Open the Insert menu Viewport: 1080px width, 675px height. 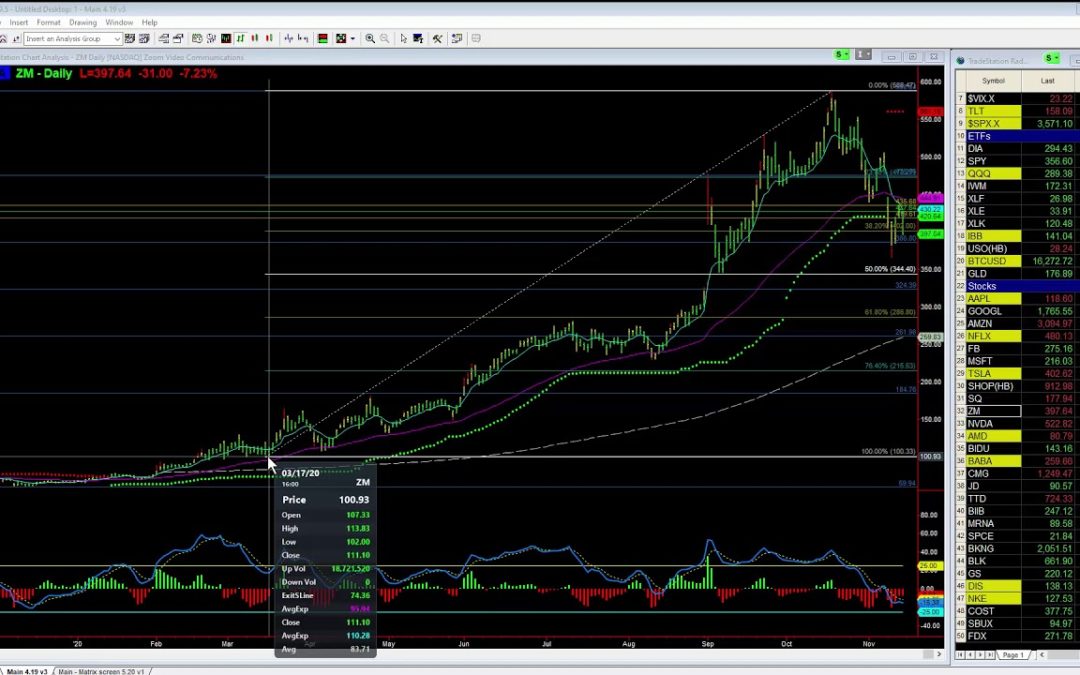(x=19, y=22)
